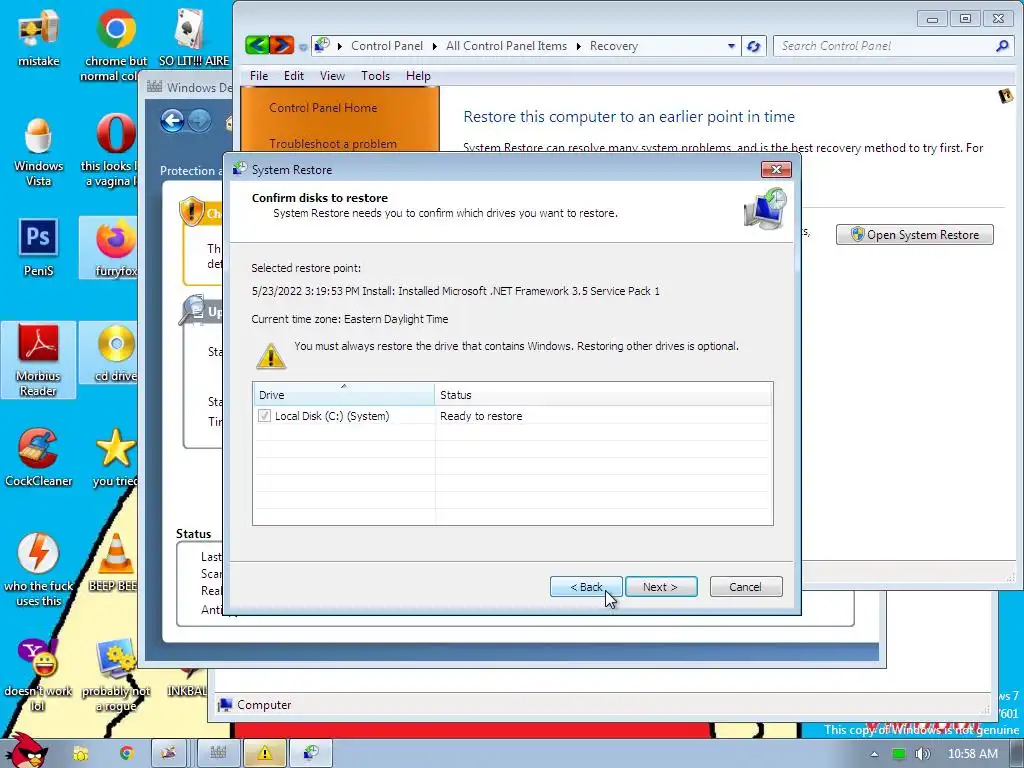The width and height of the screenshot is (1024, 768).
Task: Click the 10:58 AM taskbar clock
Action: pyautogui.click(x=972, y=754)
